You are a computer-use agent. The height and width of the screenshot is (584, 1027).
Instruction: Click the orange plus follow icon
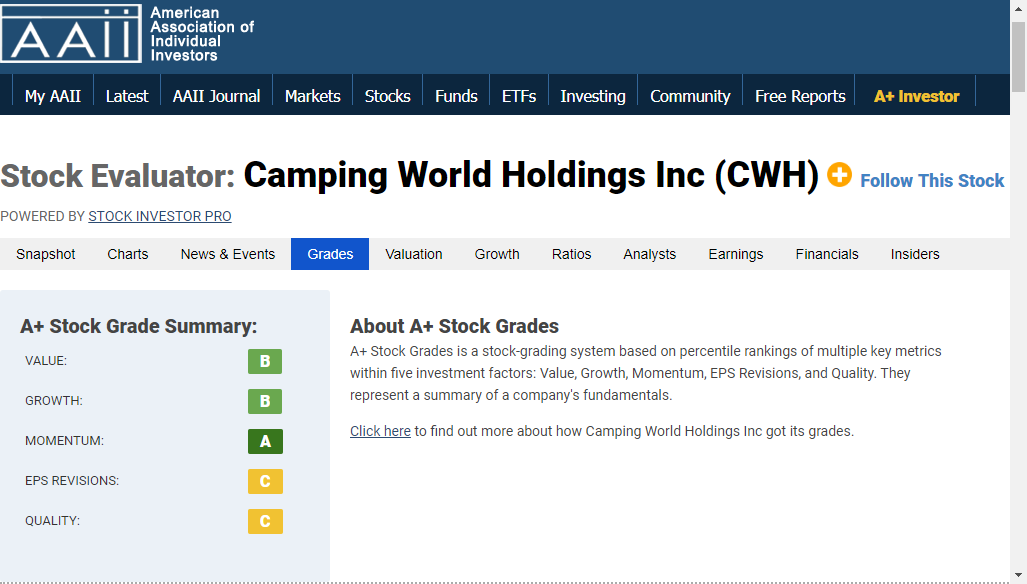pyautogui.click(x=839, y=175)
